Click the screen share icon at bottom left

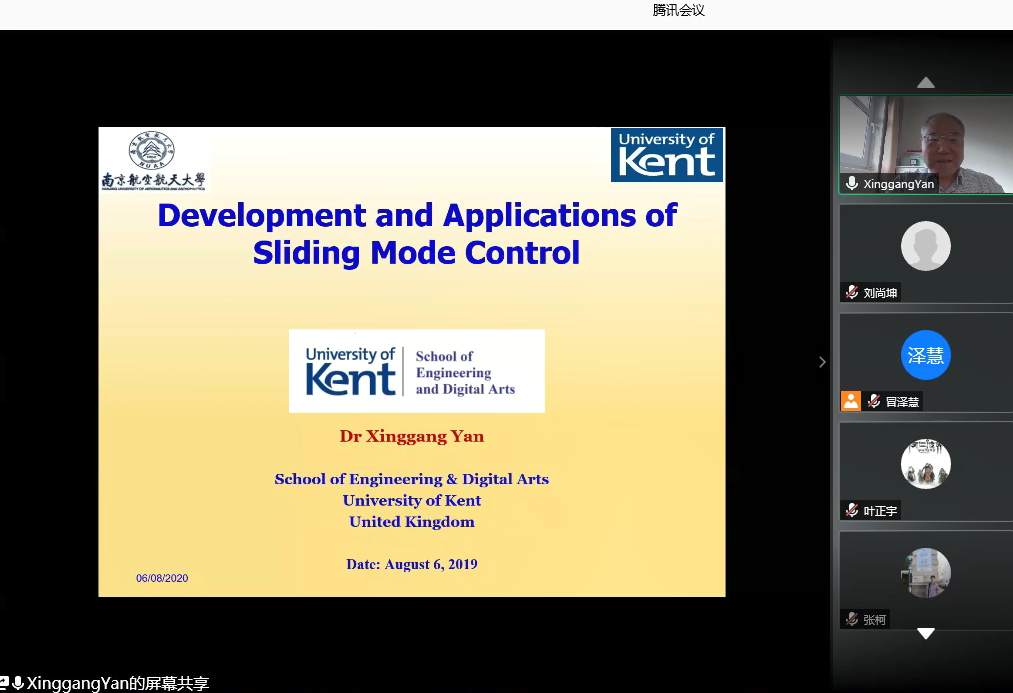[x=4, y=683]
